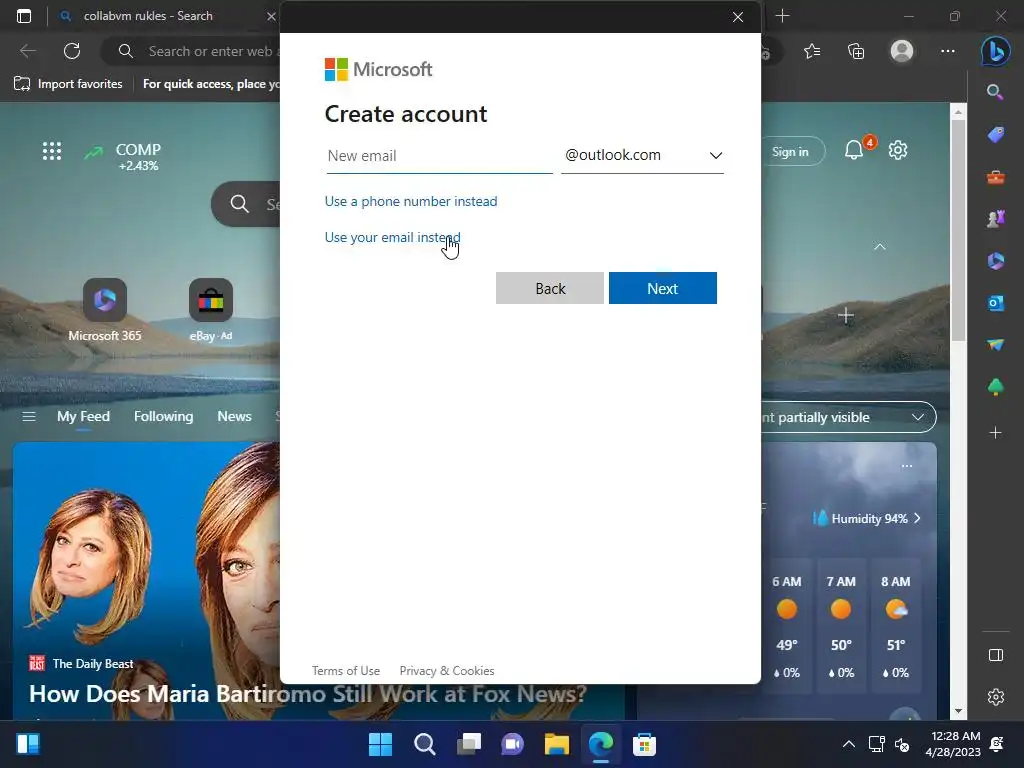Open new tab page settings gear
Image resolution: width=1024 pixels, height=768 pixels.
click(898, 150)
